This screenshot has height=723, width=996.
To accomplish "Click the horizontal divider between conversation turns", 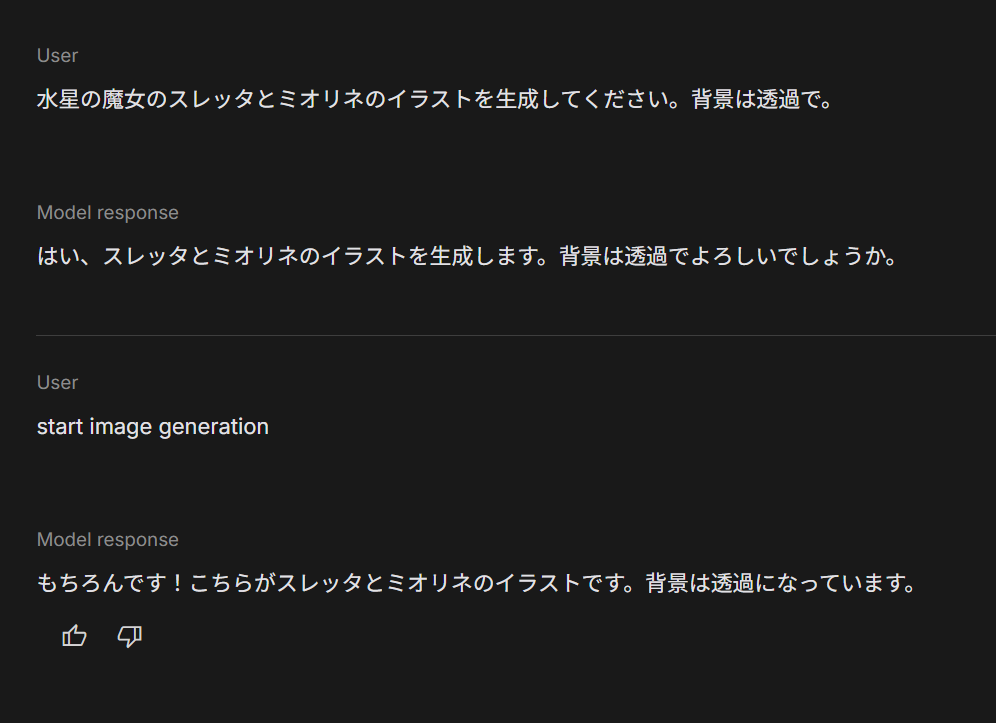I will click(516, 335).
